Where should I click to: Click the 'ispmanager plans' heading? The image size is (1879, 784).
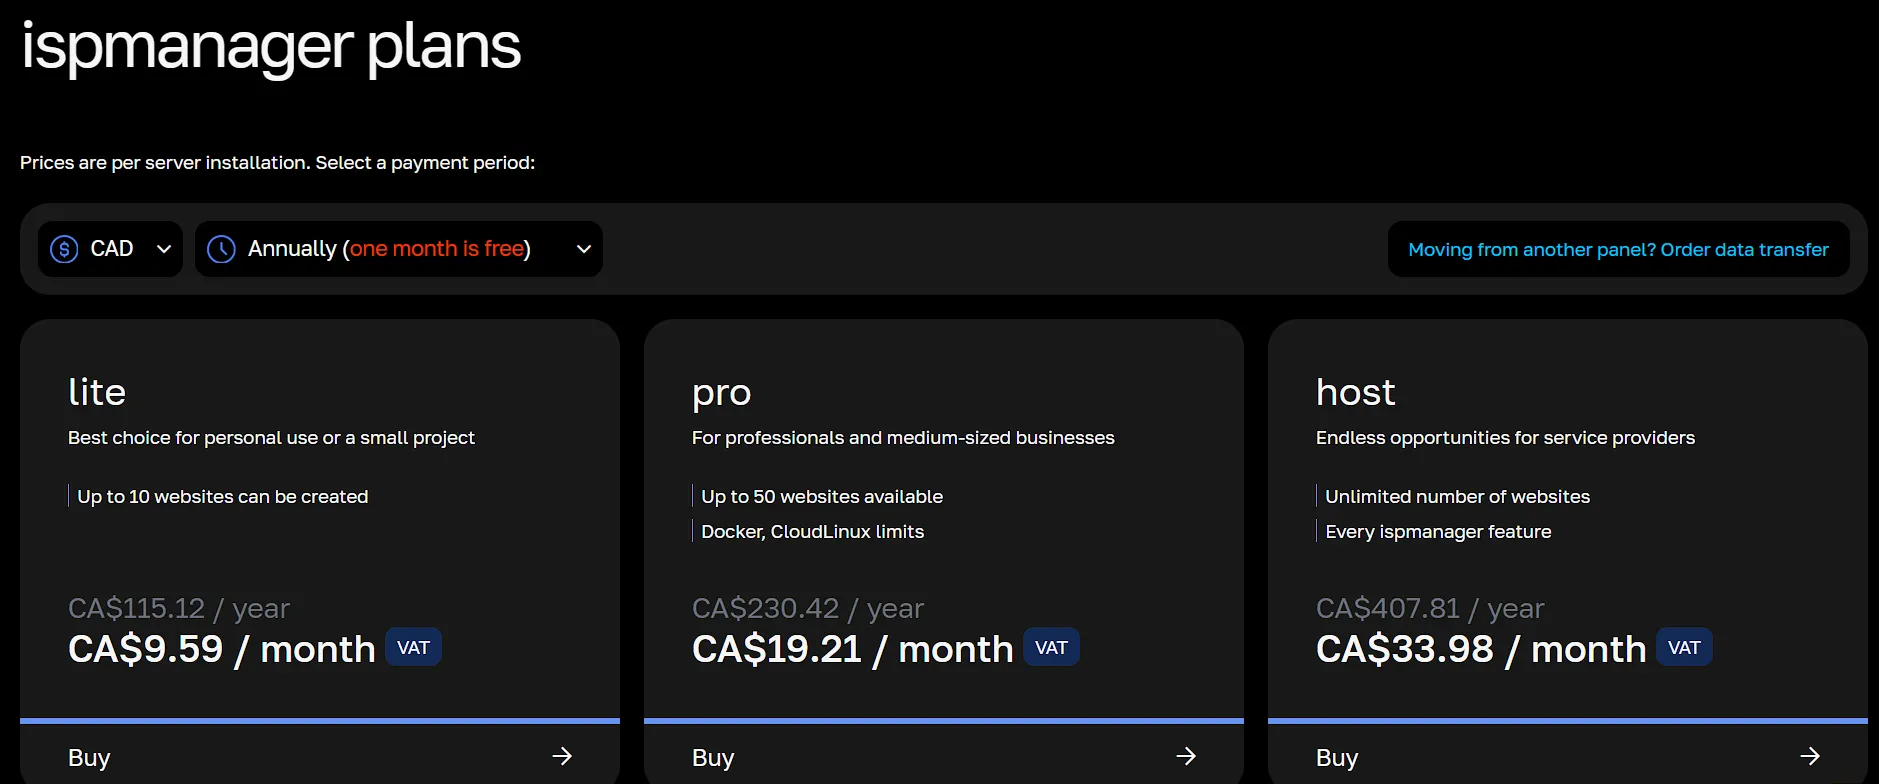click(271, 47)
